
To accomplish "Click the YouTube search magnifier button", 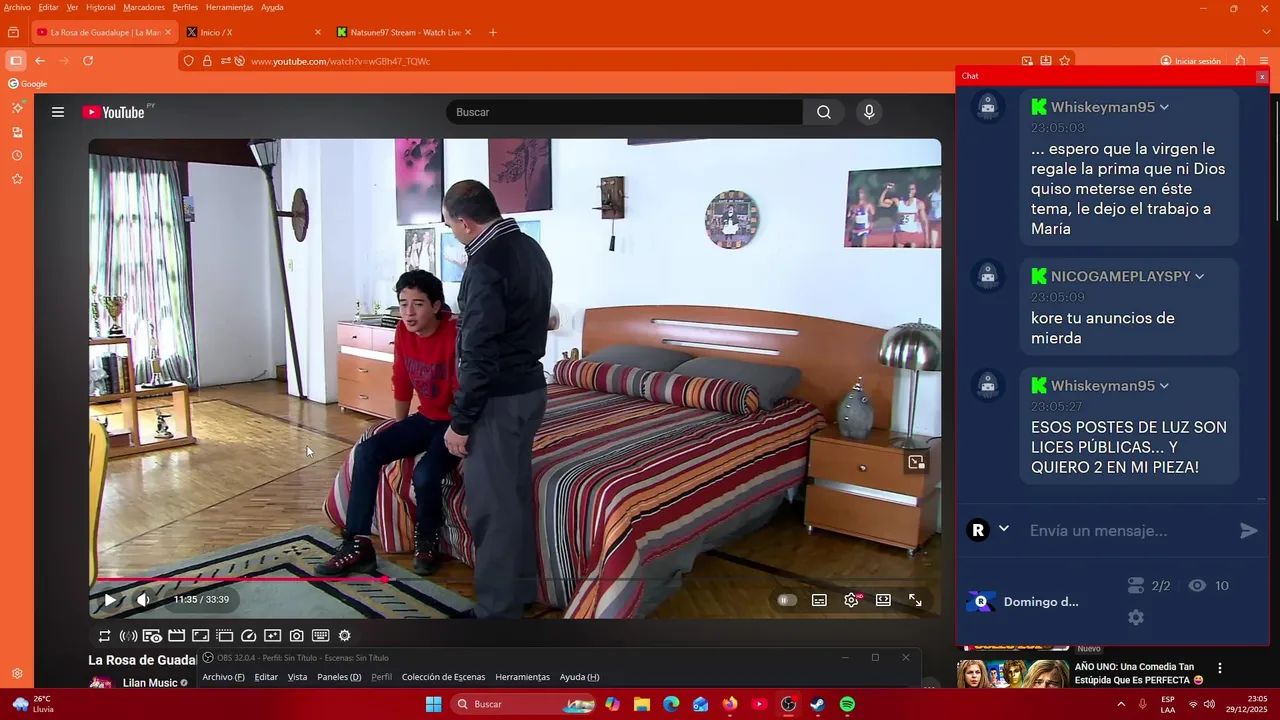I will (824, 112).
